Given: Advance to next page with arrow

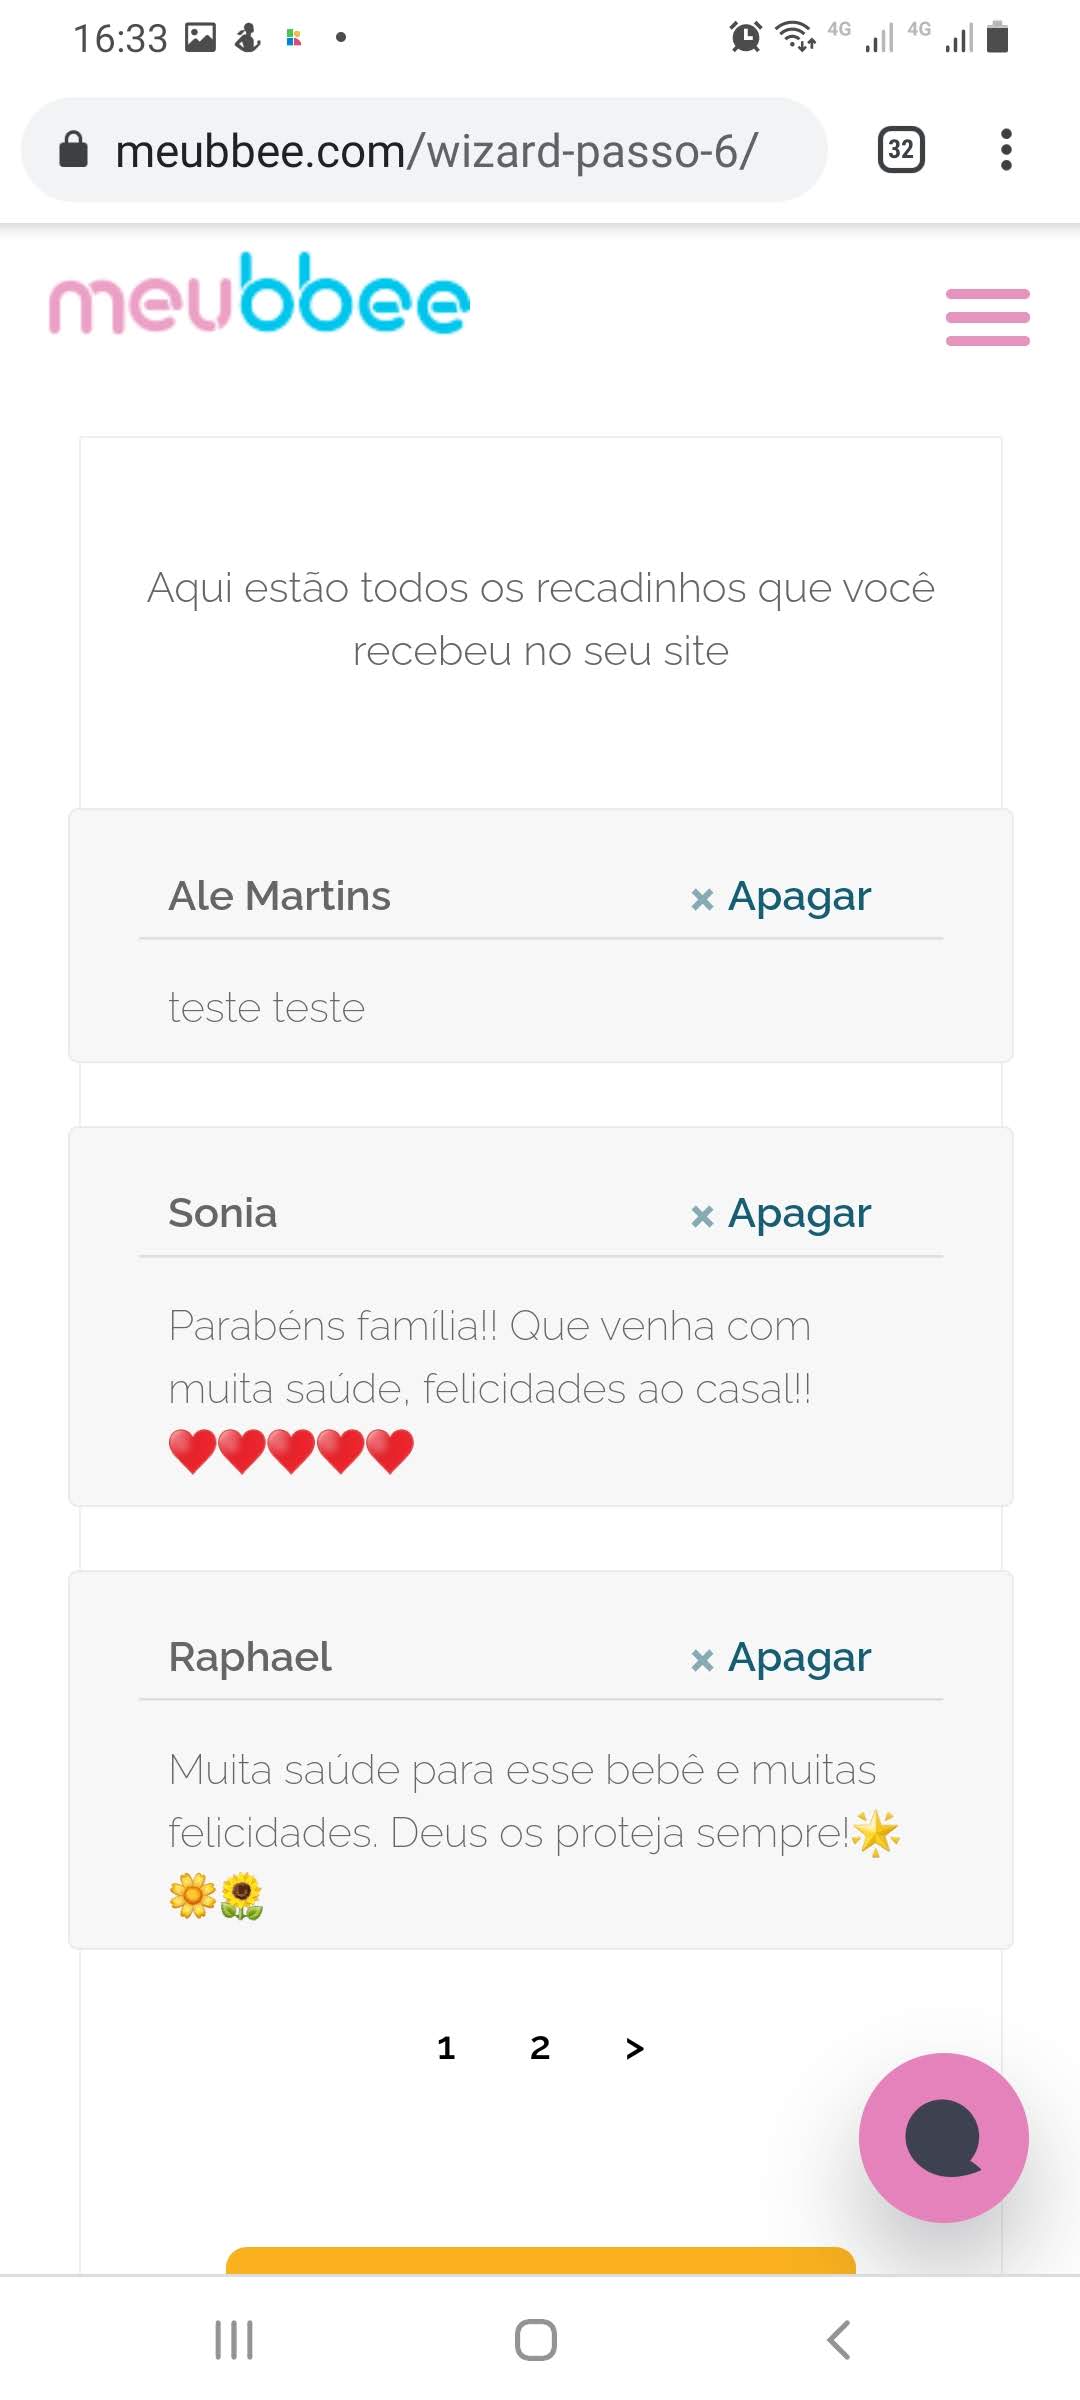Looking at the screenshot, I should 634,2048.
